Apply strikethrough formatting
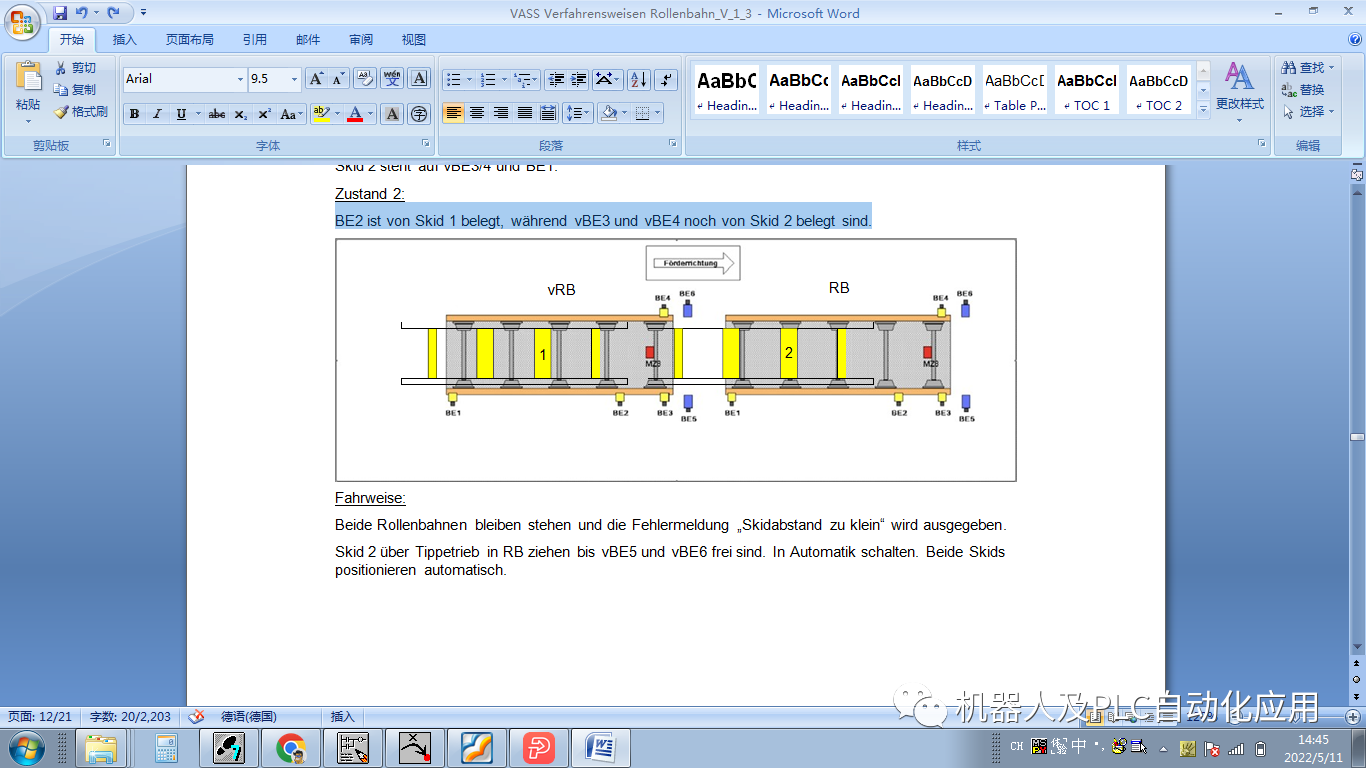1366x768 pixels. (217, 113)
